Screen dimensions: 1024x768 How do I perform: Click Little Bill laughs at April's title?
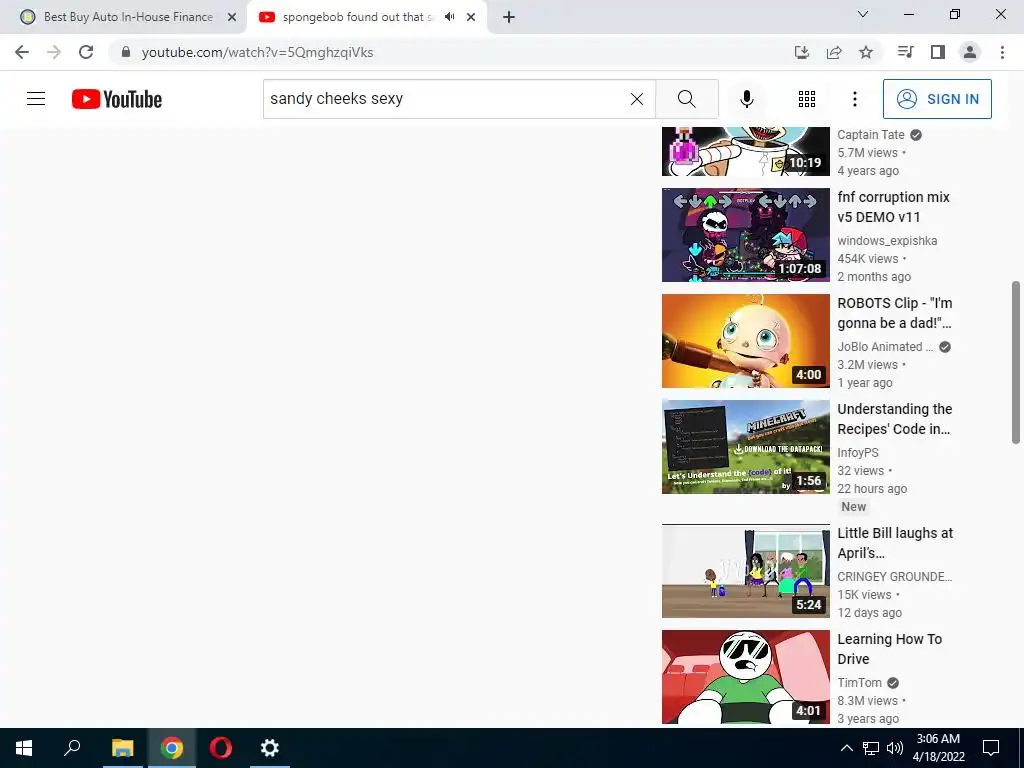point(895,543)
